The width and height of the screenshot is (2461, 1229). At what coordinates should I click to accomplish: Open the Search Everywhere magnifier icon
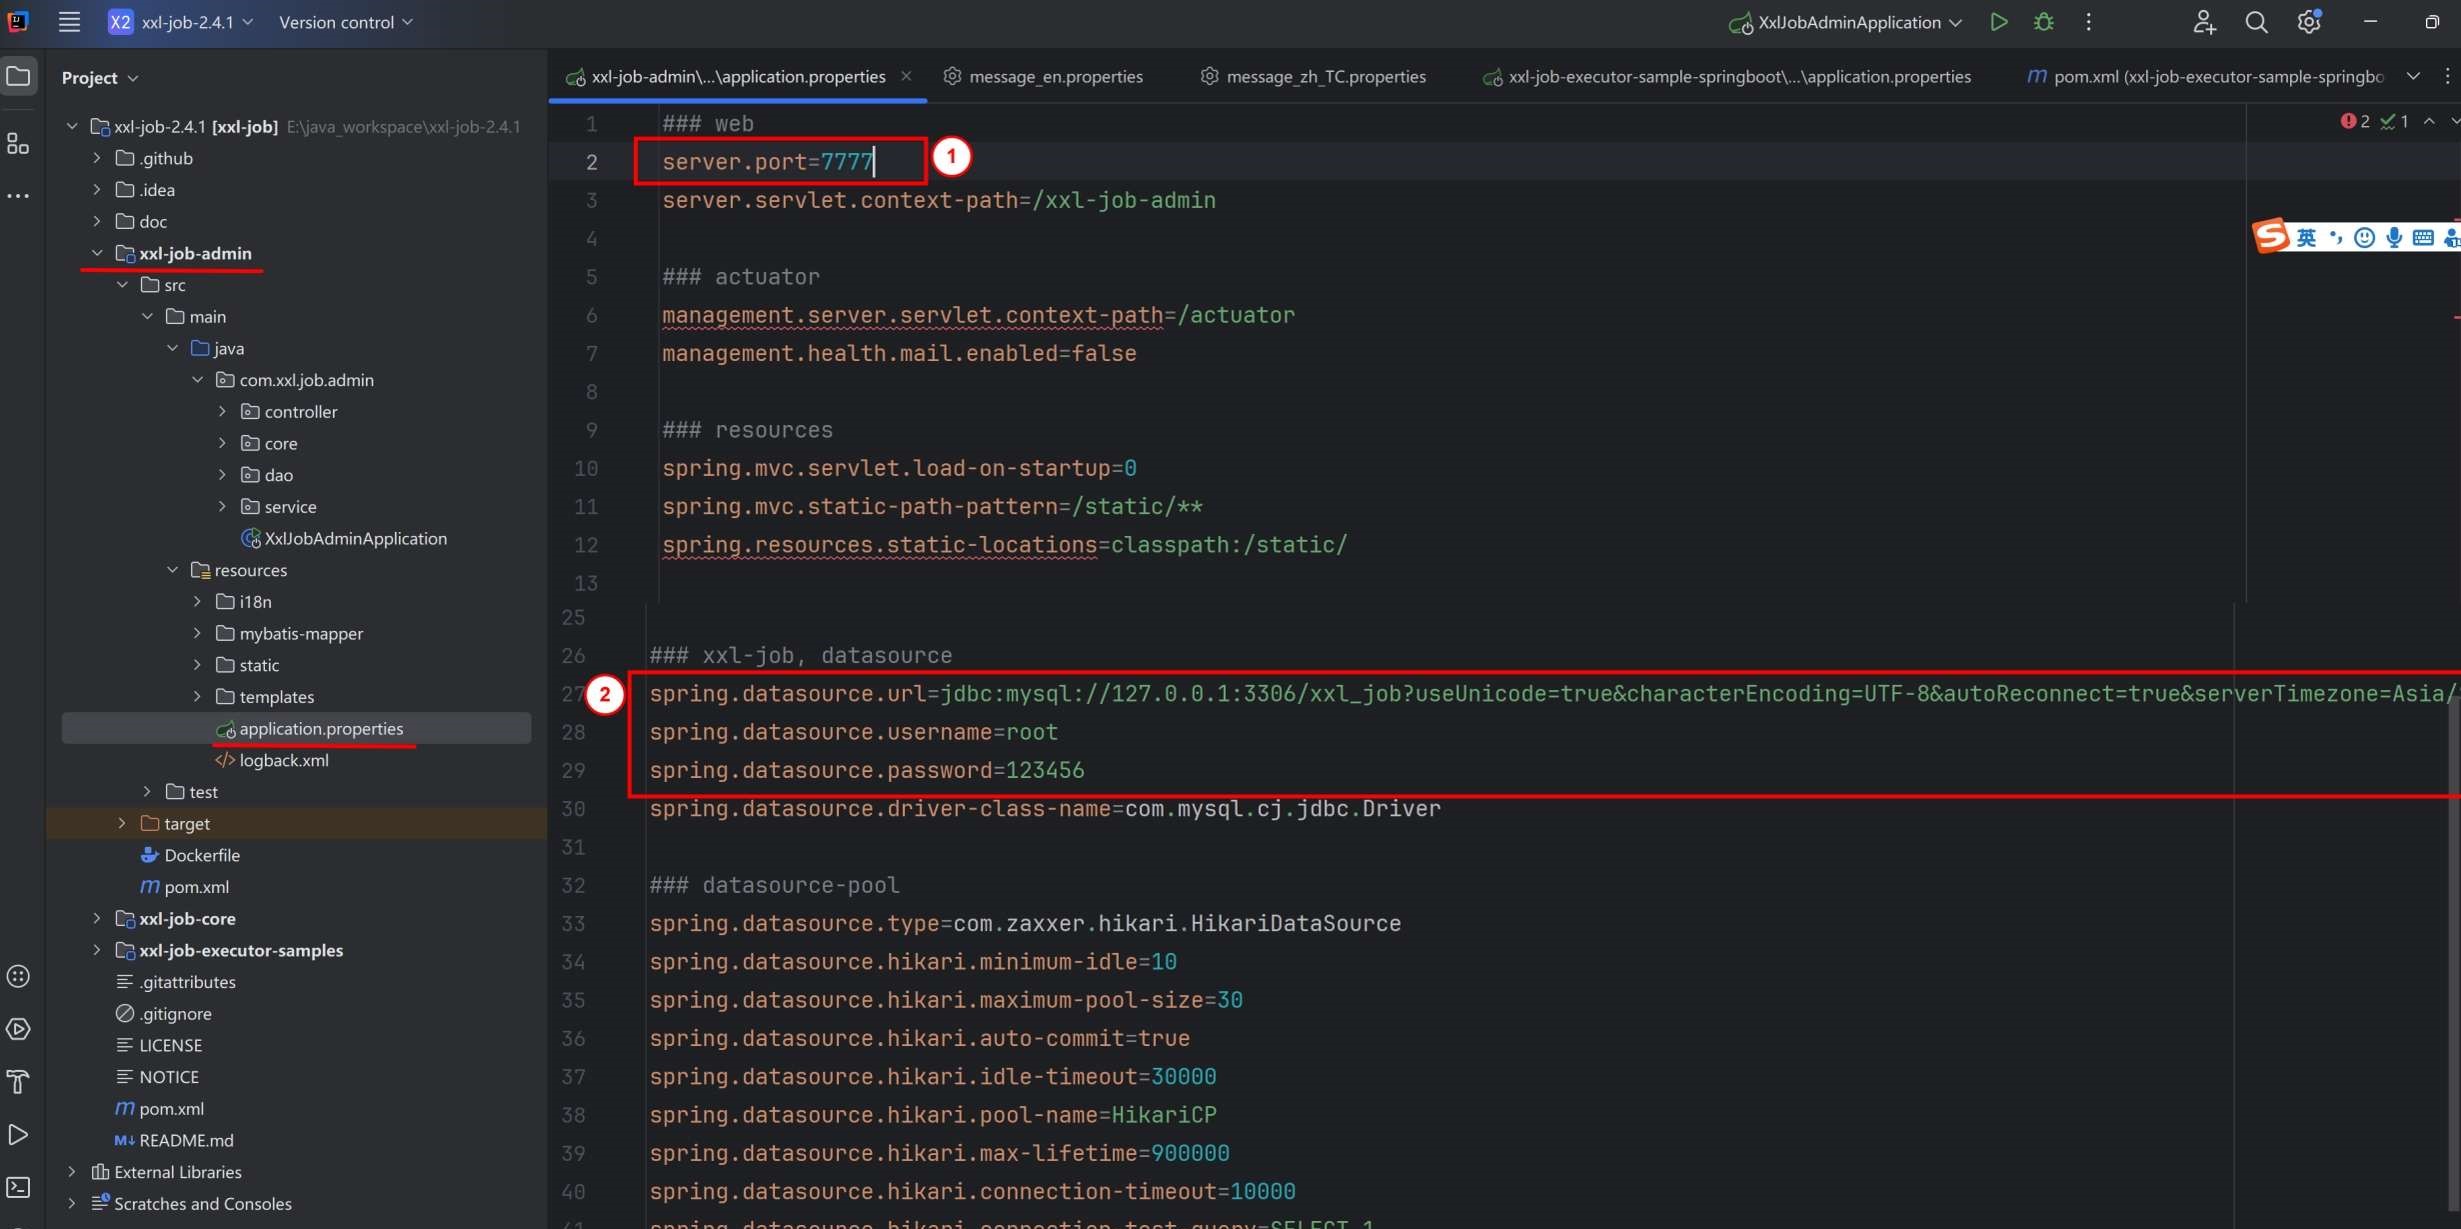tap(2256, 22)
